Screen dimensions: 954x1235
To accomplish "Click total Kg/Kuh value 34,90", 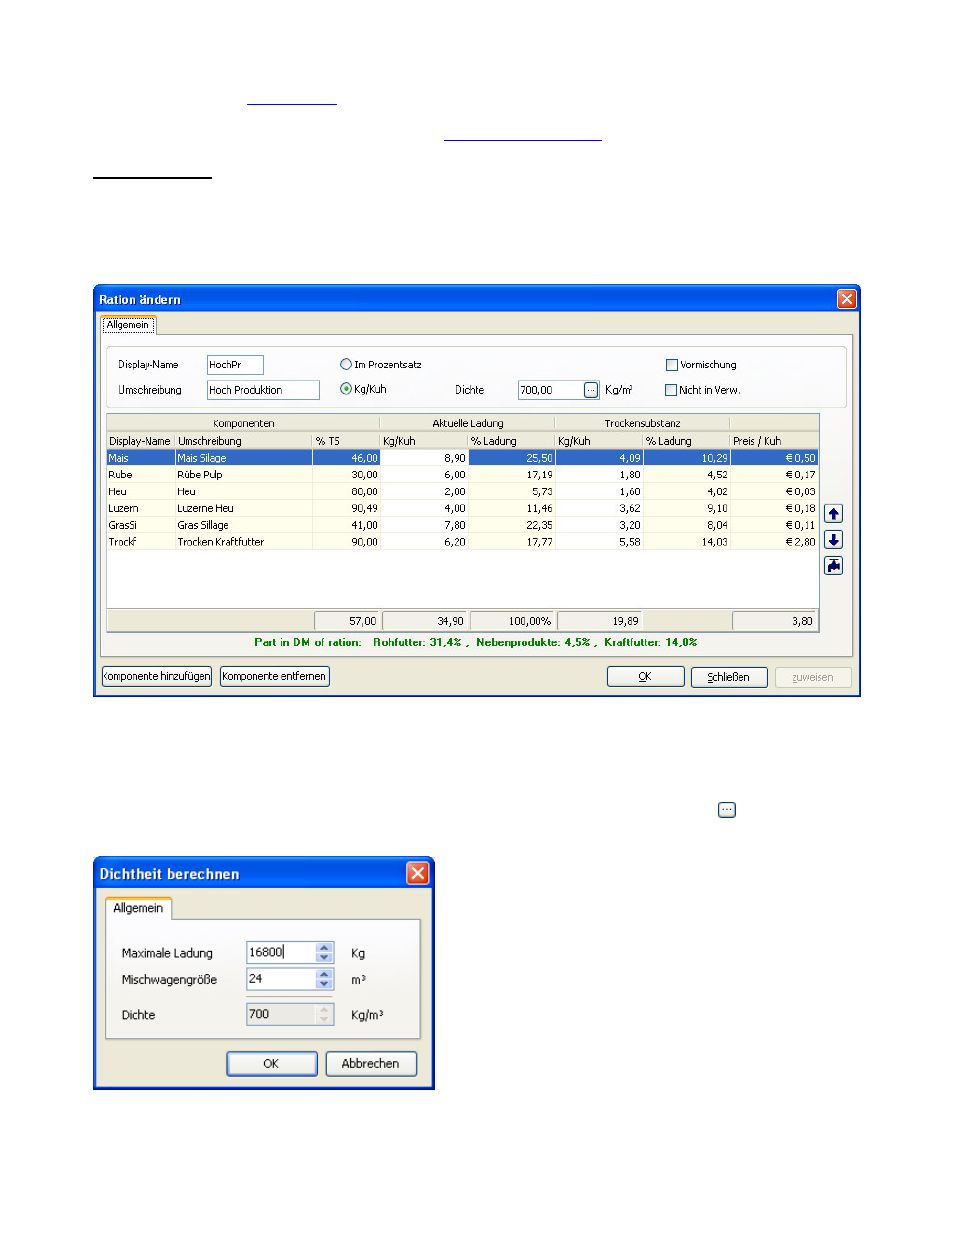I will (424, 621).
